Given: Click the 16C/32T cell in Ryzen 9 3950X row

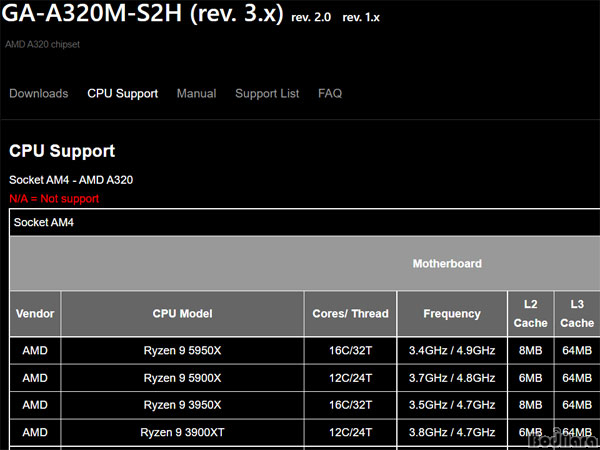Looking at the screenshot, I should point(351,405).
